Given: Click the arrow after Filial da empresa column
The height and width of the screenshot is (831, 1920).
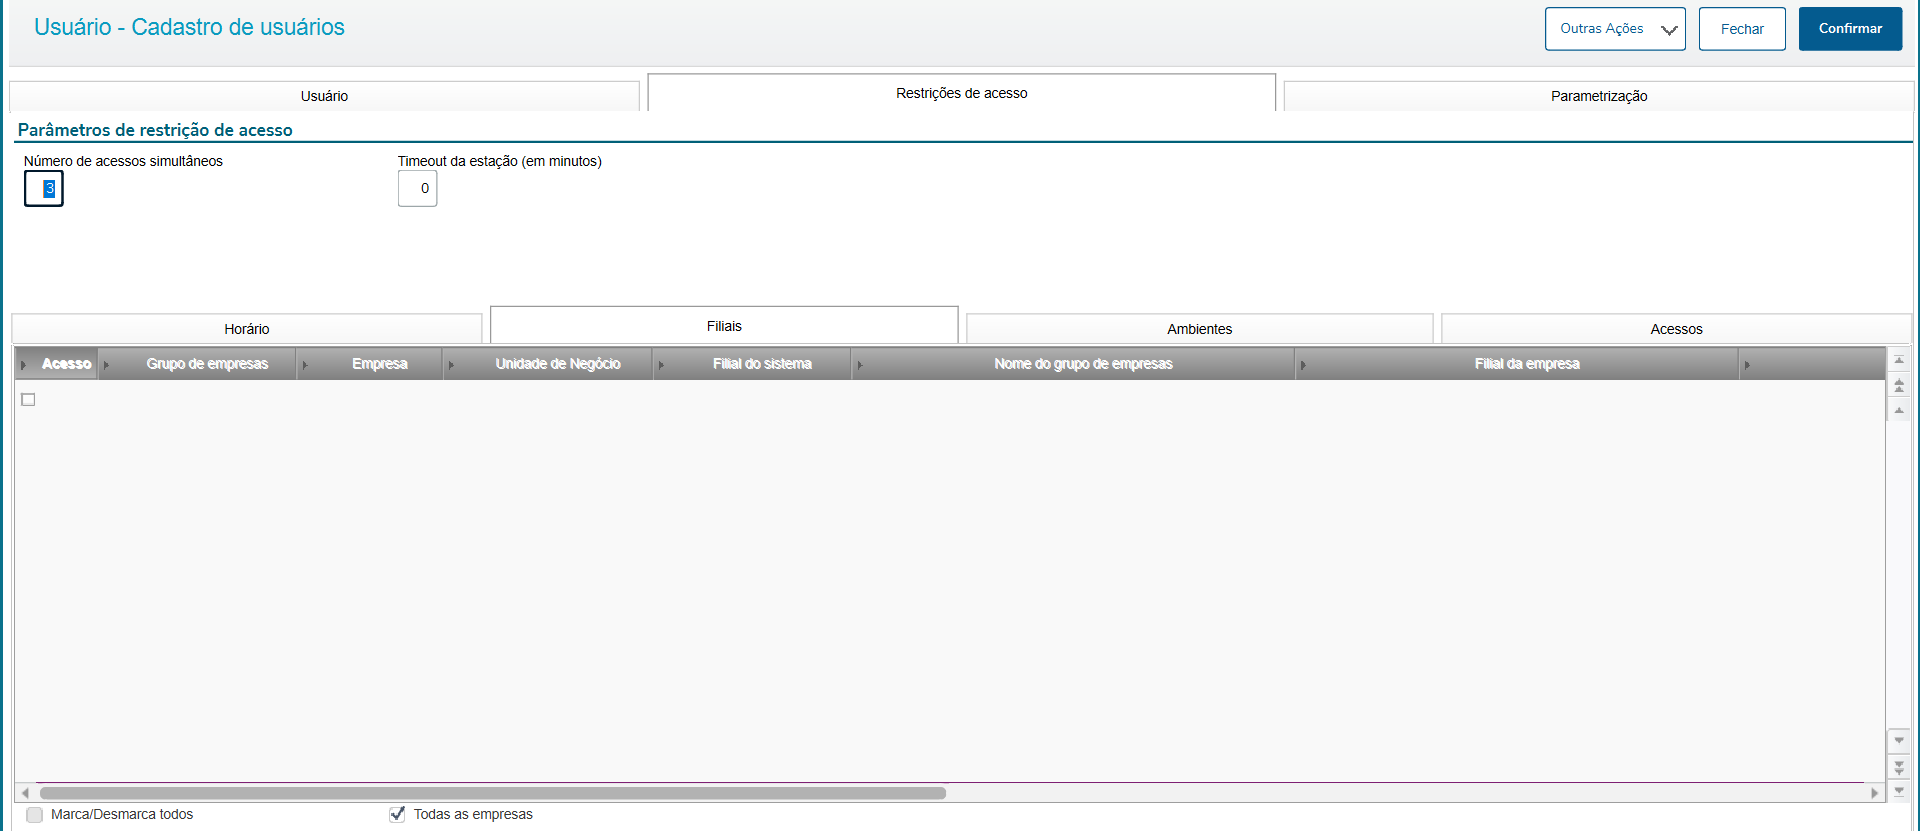Looking at the screenshot, I should 1748,365.
